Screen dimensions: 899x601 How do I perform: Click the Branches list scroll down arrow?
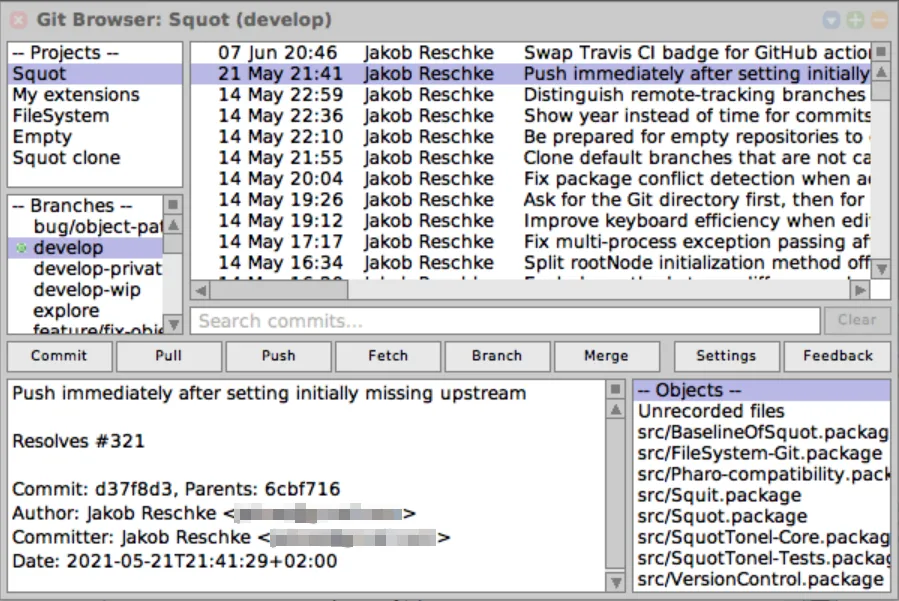[x=173, y=325]
